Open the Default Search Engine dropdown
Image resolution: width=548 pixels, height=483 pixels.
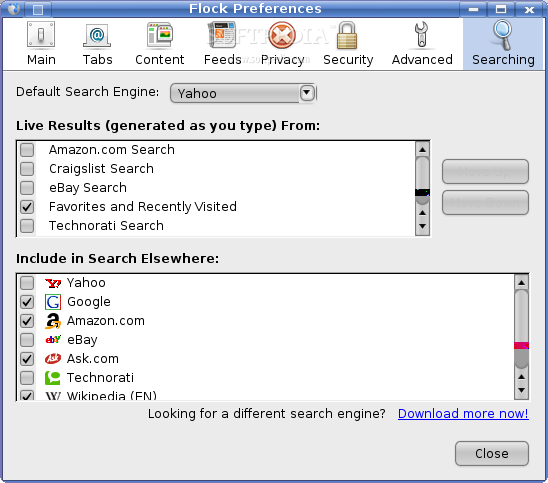(243, 93)
